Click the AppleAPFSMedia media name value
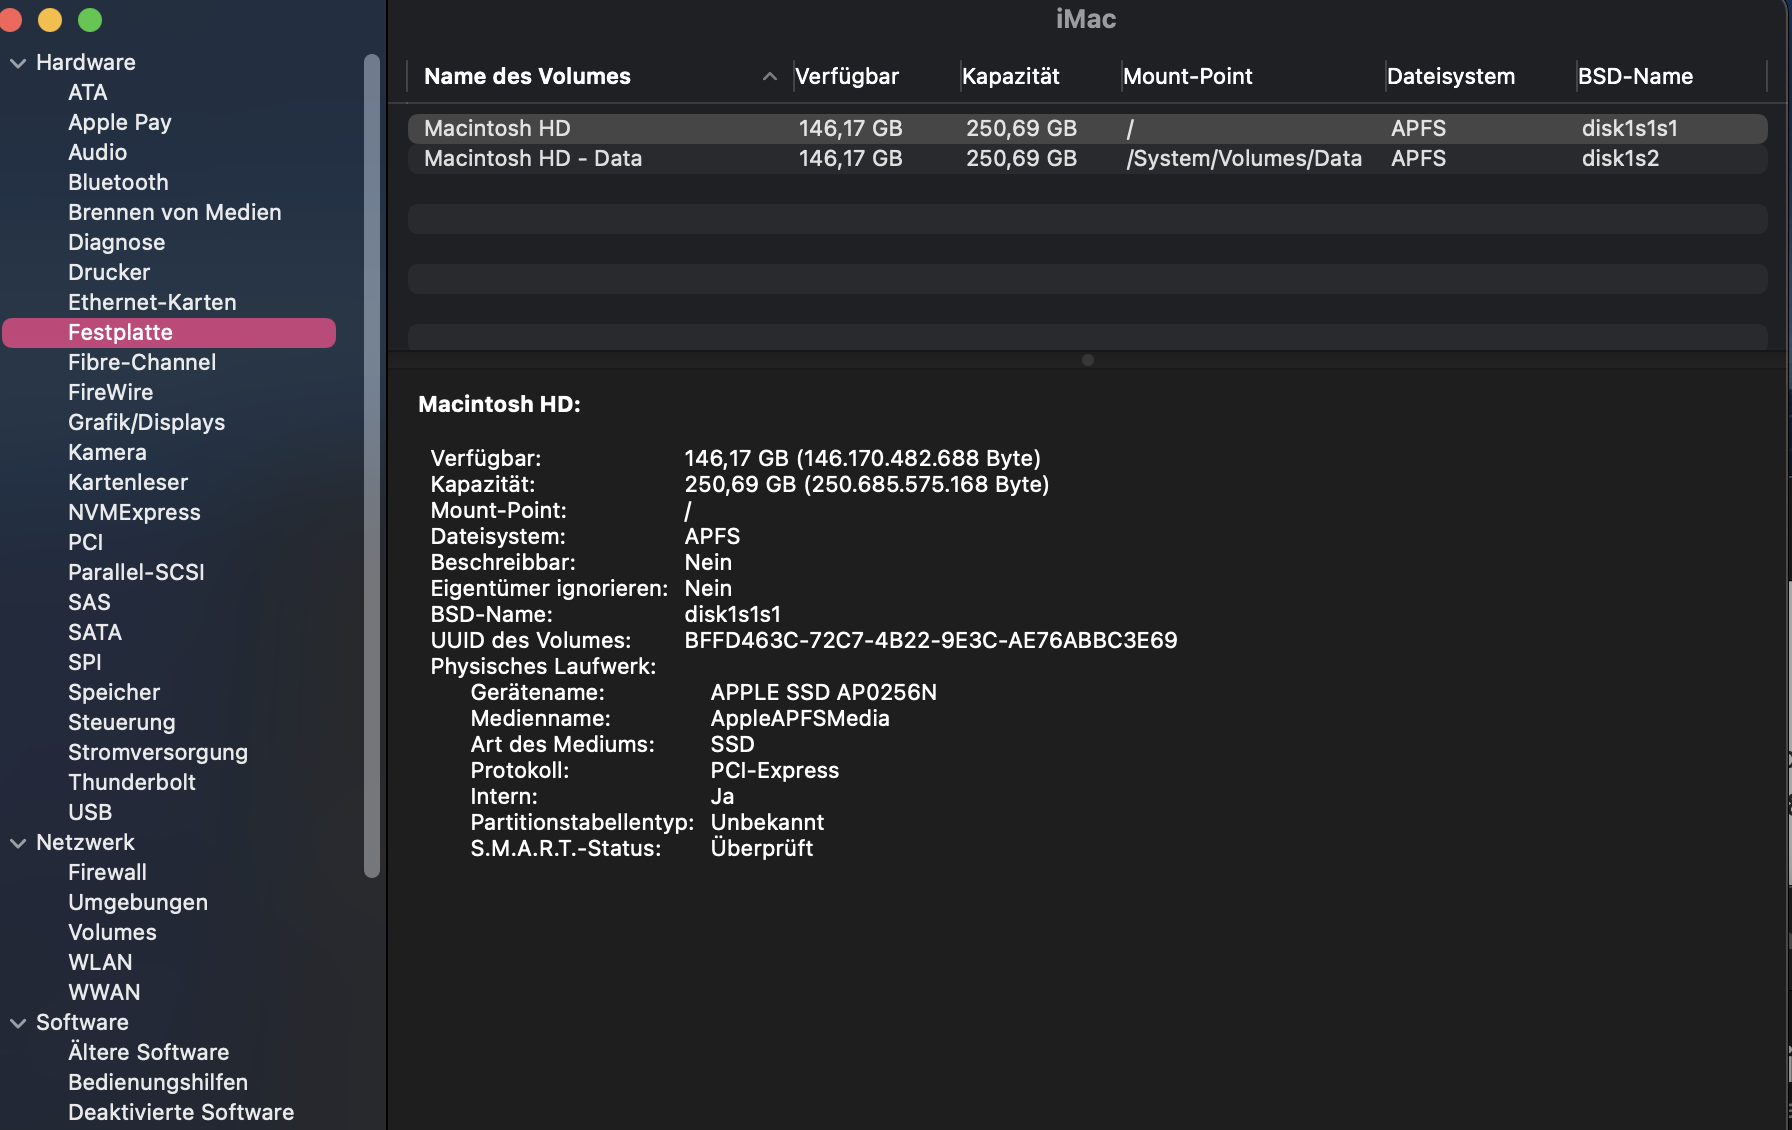1792x1130 pixels. [x=800, y=718]
